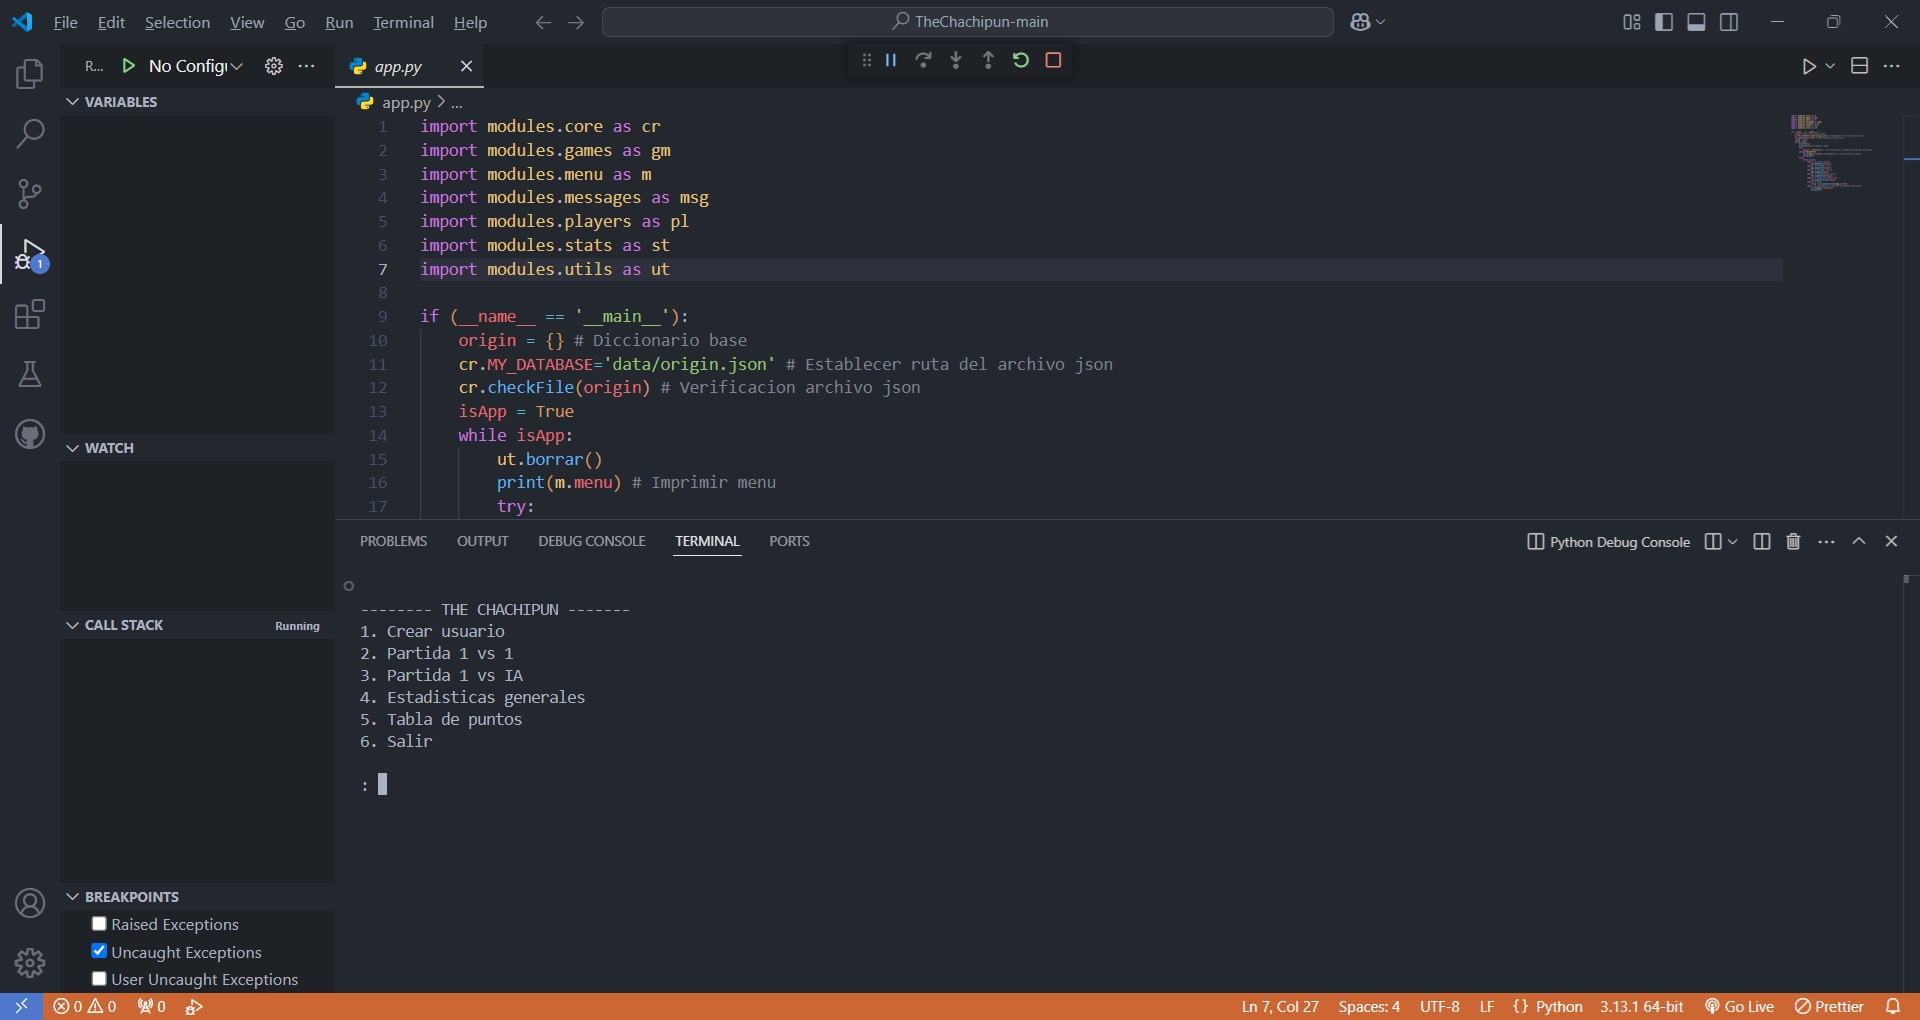1920x1020 pixels.
Task: Switch to the Debug Console tab
Action: (x=591, y=541)
